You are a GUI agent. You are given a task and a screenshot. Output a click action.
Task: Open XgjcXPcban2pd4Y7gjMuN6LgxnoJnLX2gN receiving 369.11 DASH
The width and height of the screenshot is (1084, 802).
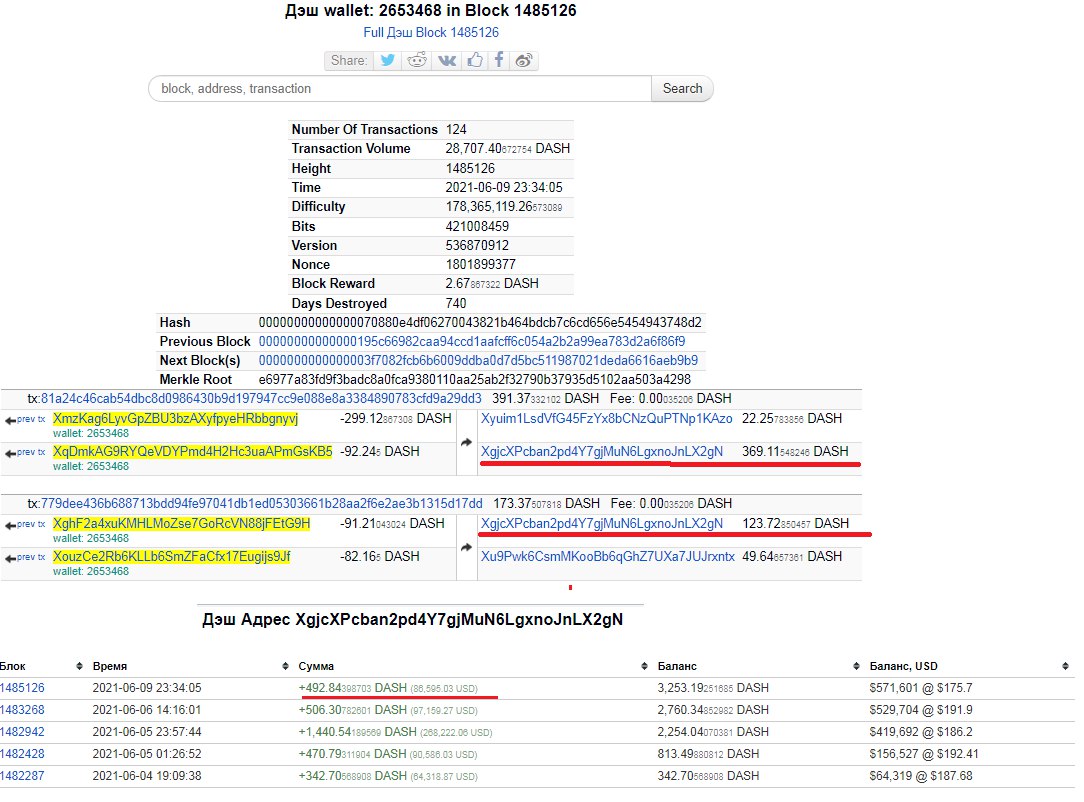pyautogui.click(x=601, y=451)
